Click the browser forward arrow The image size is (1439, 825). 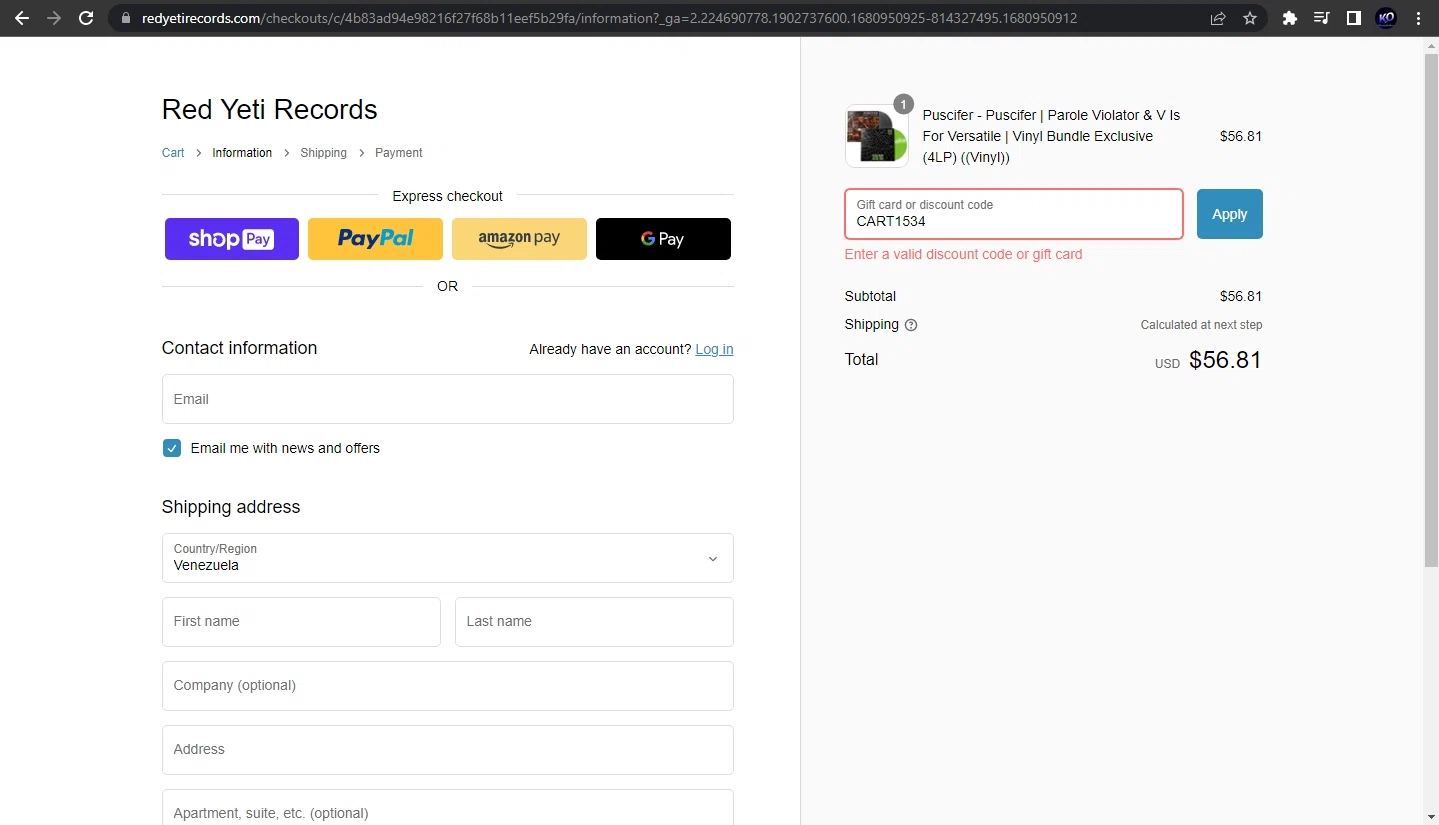click(x=54, y=18)
